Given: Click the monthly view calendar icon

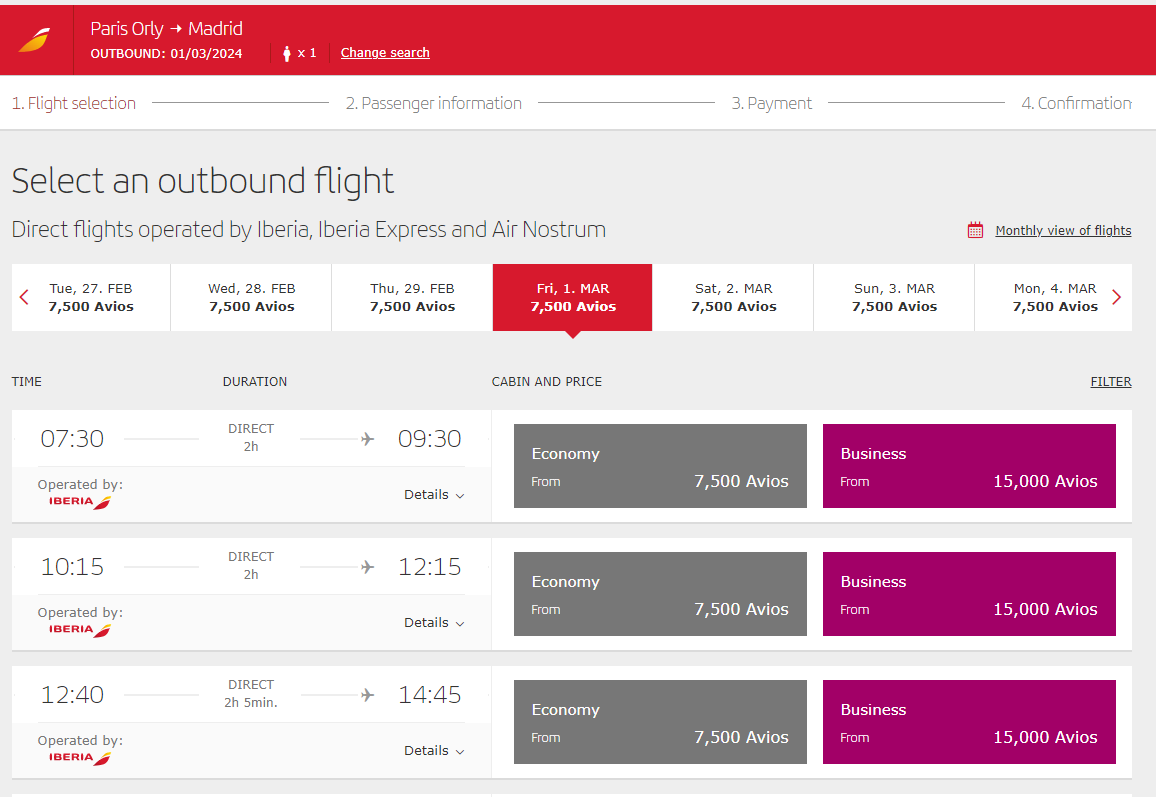Looking at the screenshot, I should (x=975, y=230).
